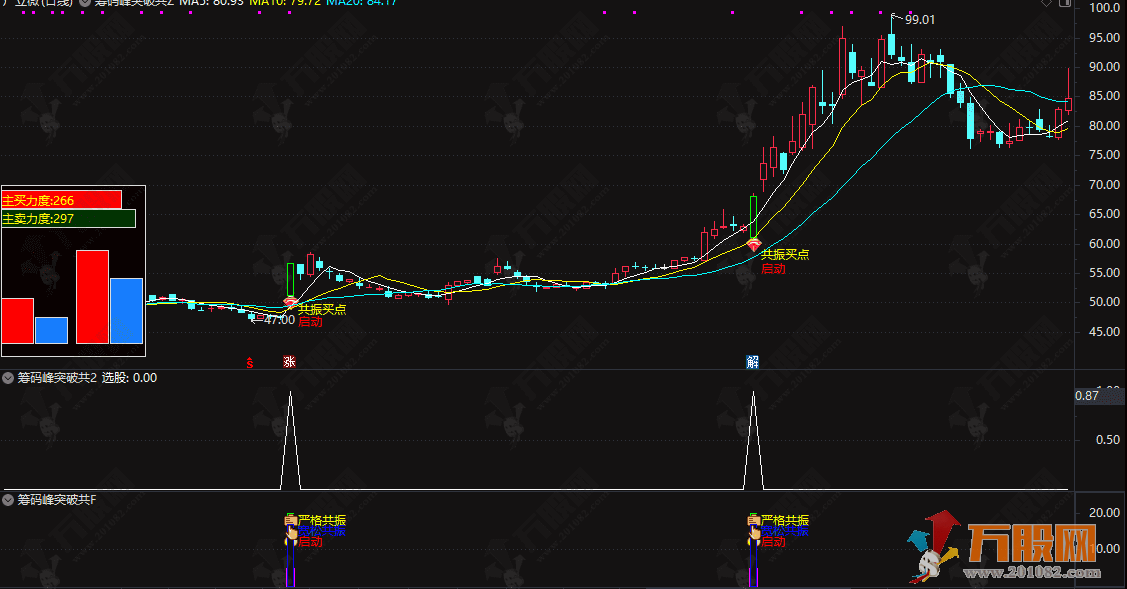Click the 99.01 high price flag
Image resolution: width=1127 pixels, height=589 pixels.
click(919, 19)
